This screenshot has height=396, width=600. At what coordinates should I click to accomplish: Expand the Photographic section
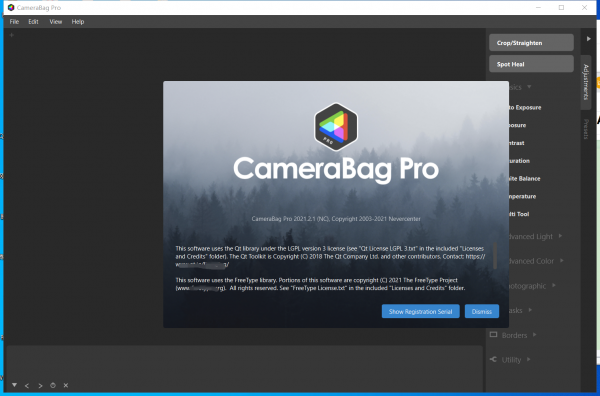point(554,285)
